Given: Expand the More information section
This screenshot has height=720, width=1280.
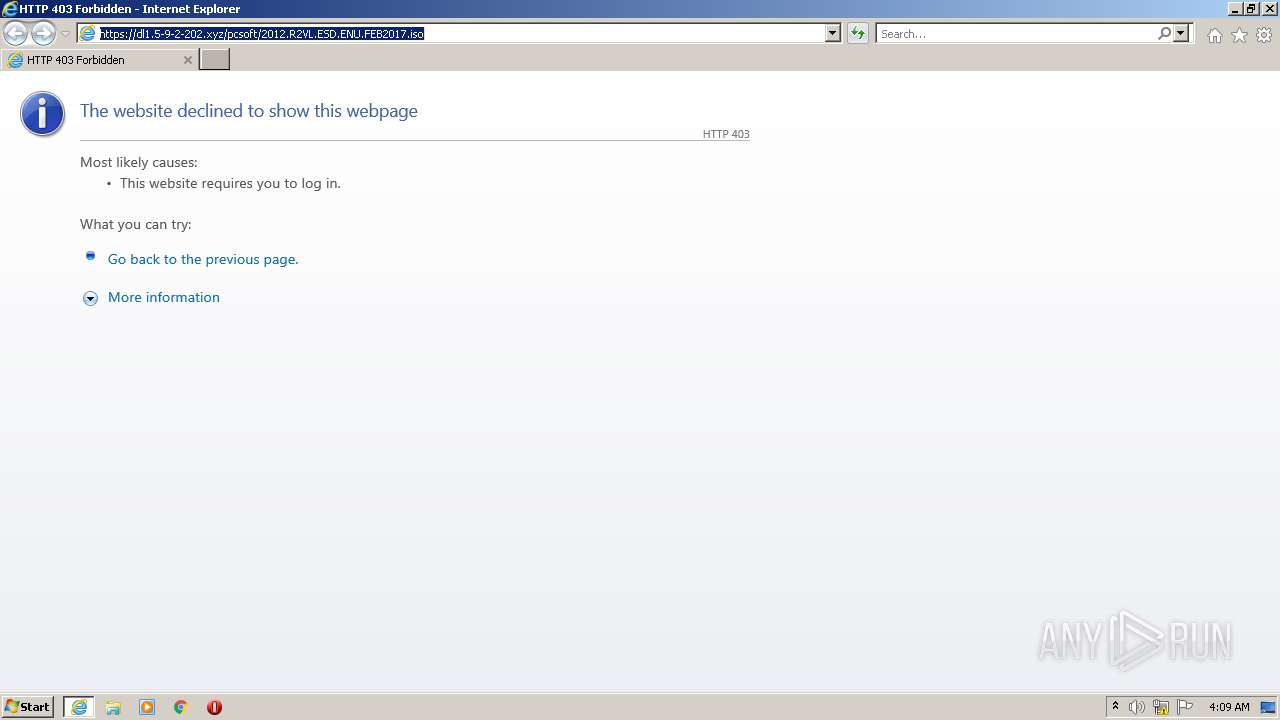Looking at the screenshot, I should pyautogui.click(x=90, y=298).
